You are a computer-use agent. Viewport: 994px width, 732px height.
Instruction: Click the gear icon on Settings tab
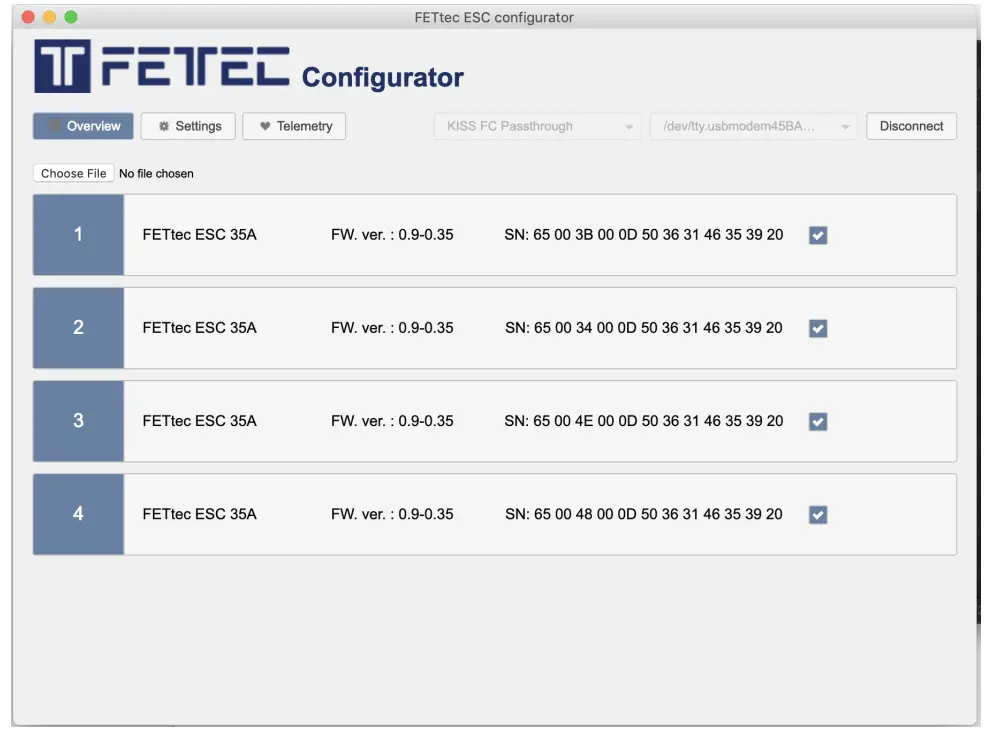164,126
